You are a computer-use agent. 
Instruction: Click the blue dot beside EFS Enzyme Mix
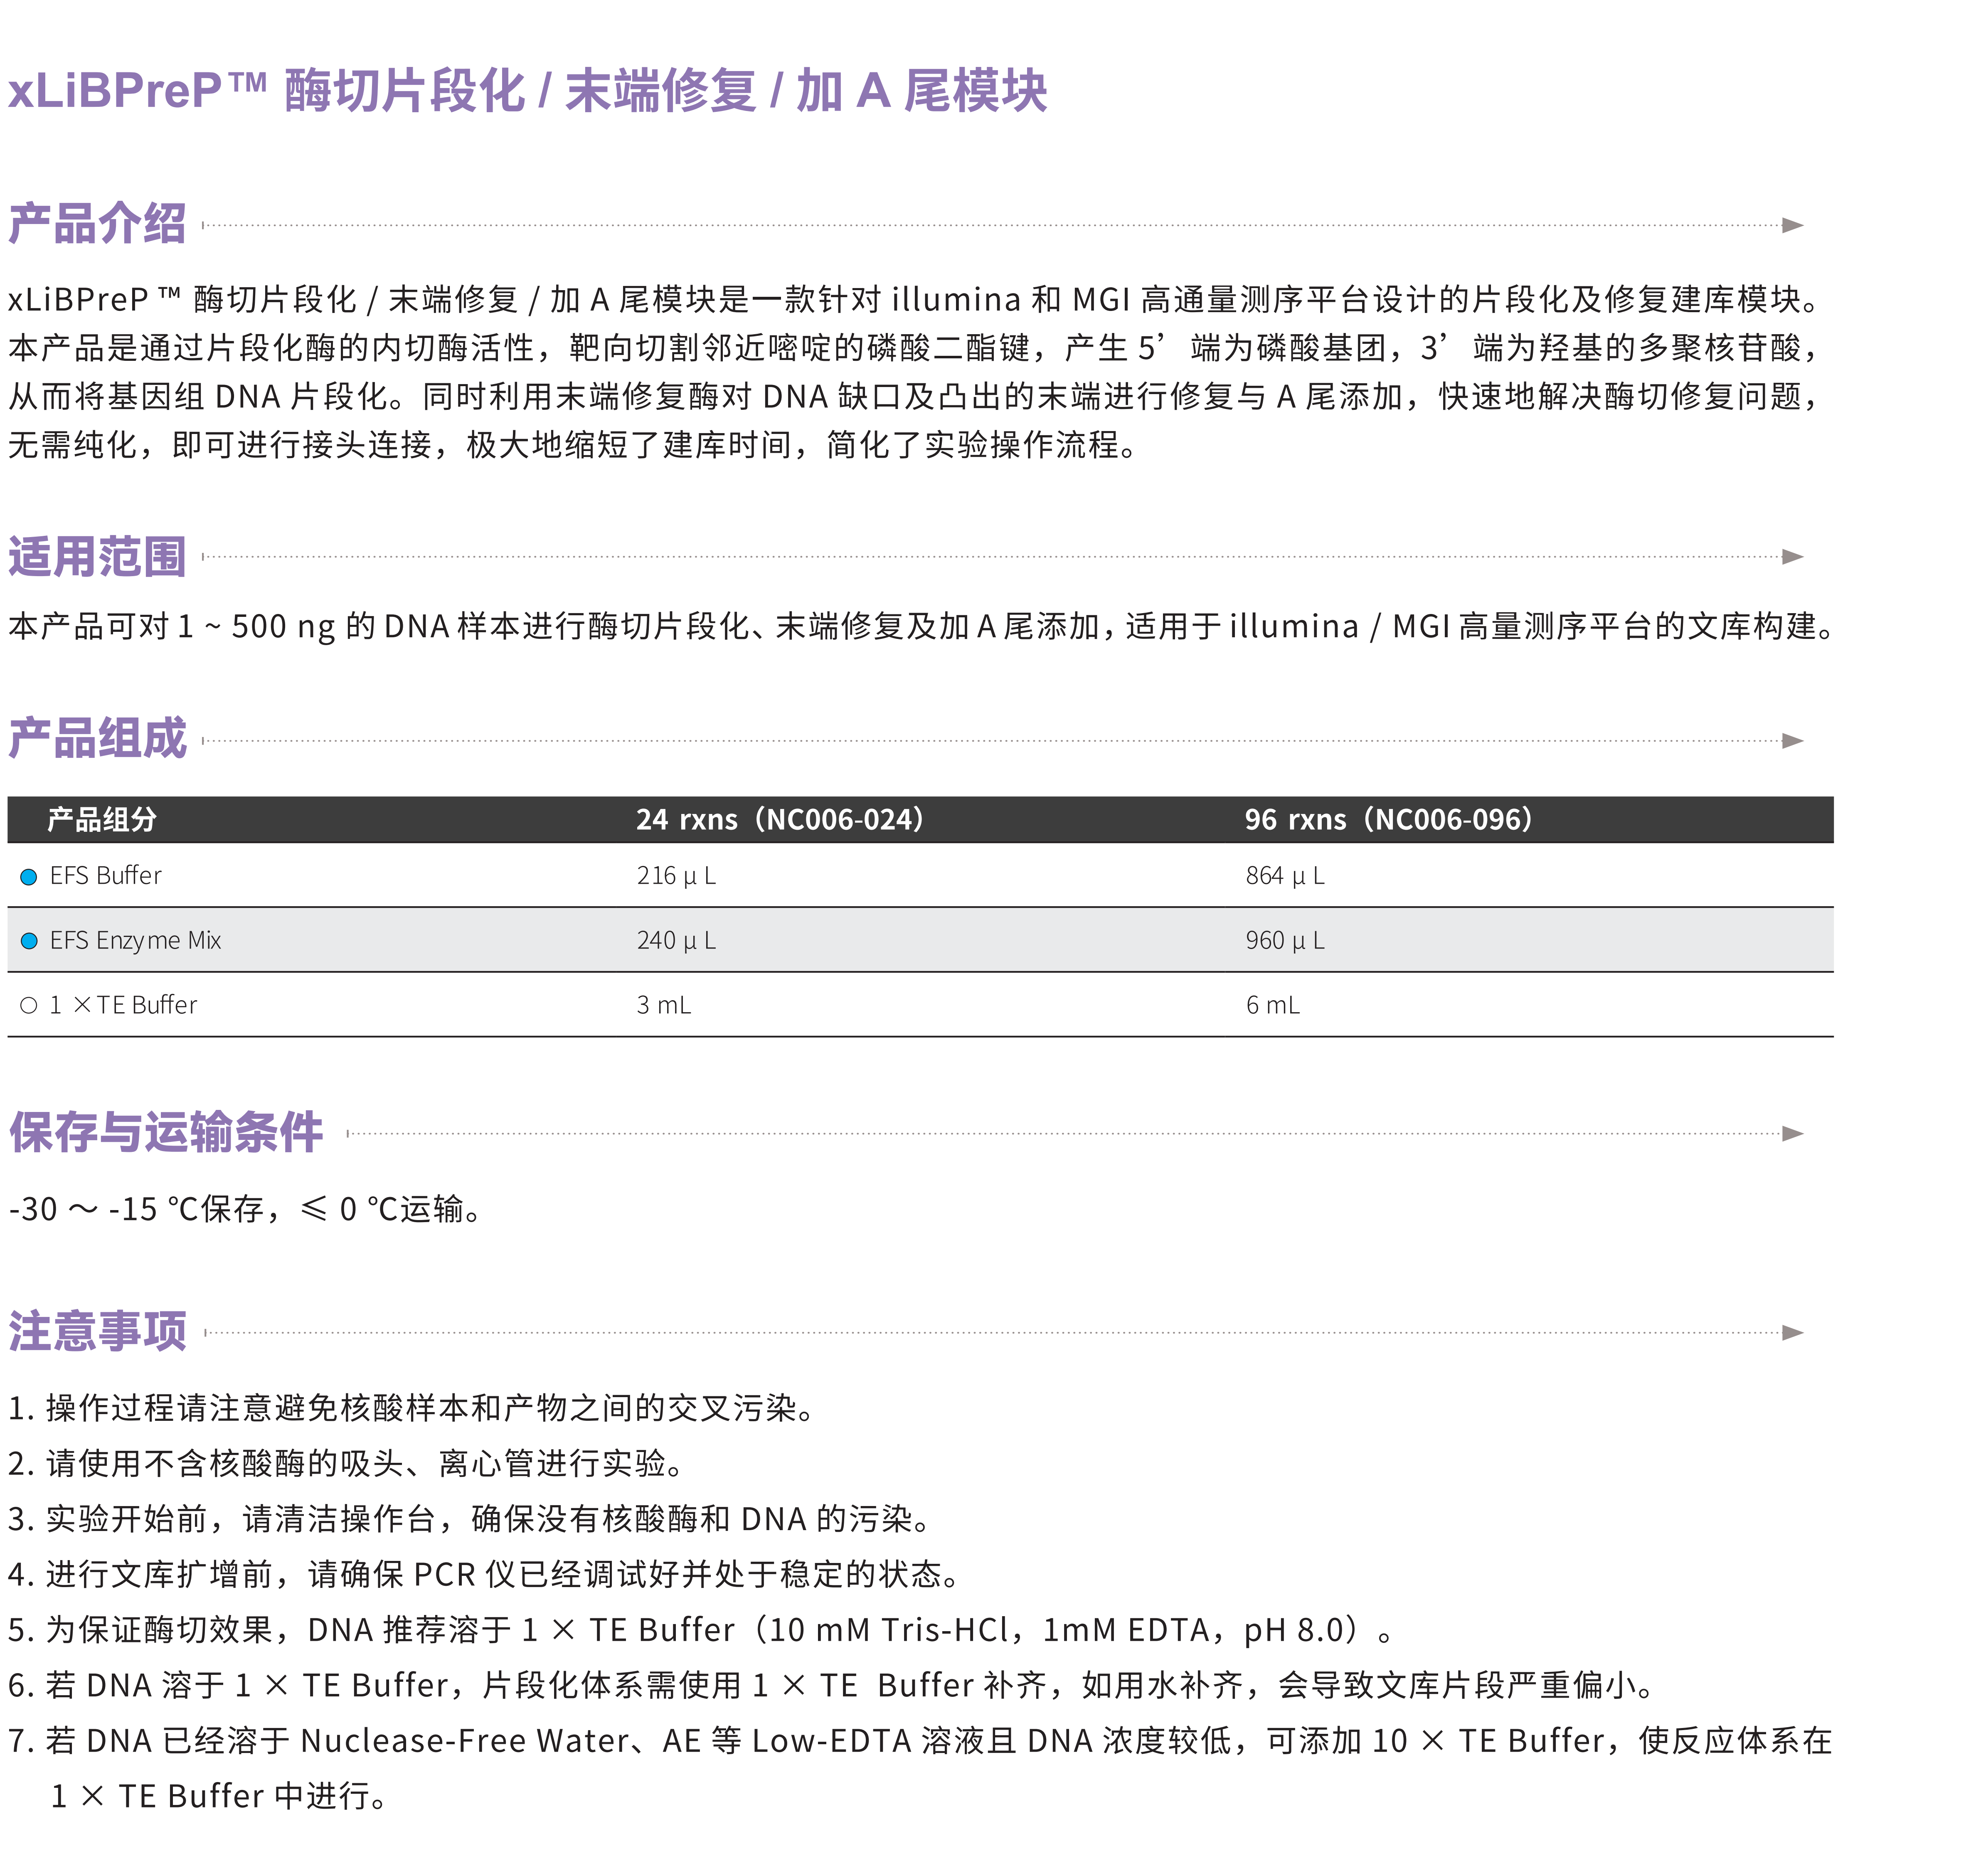tap(29, 941)
